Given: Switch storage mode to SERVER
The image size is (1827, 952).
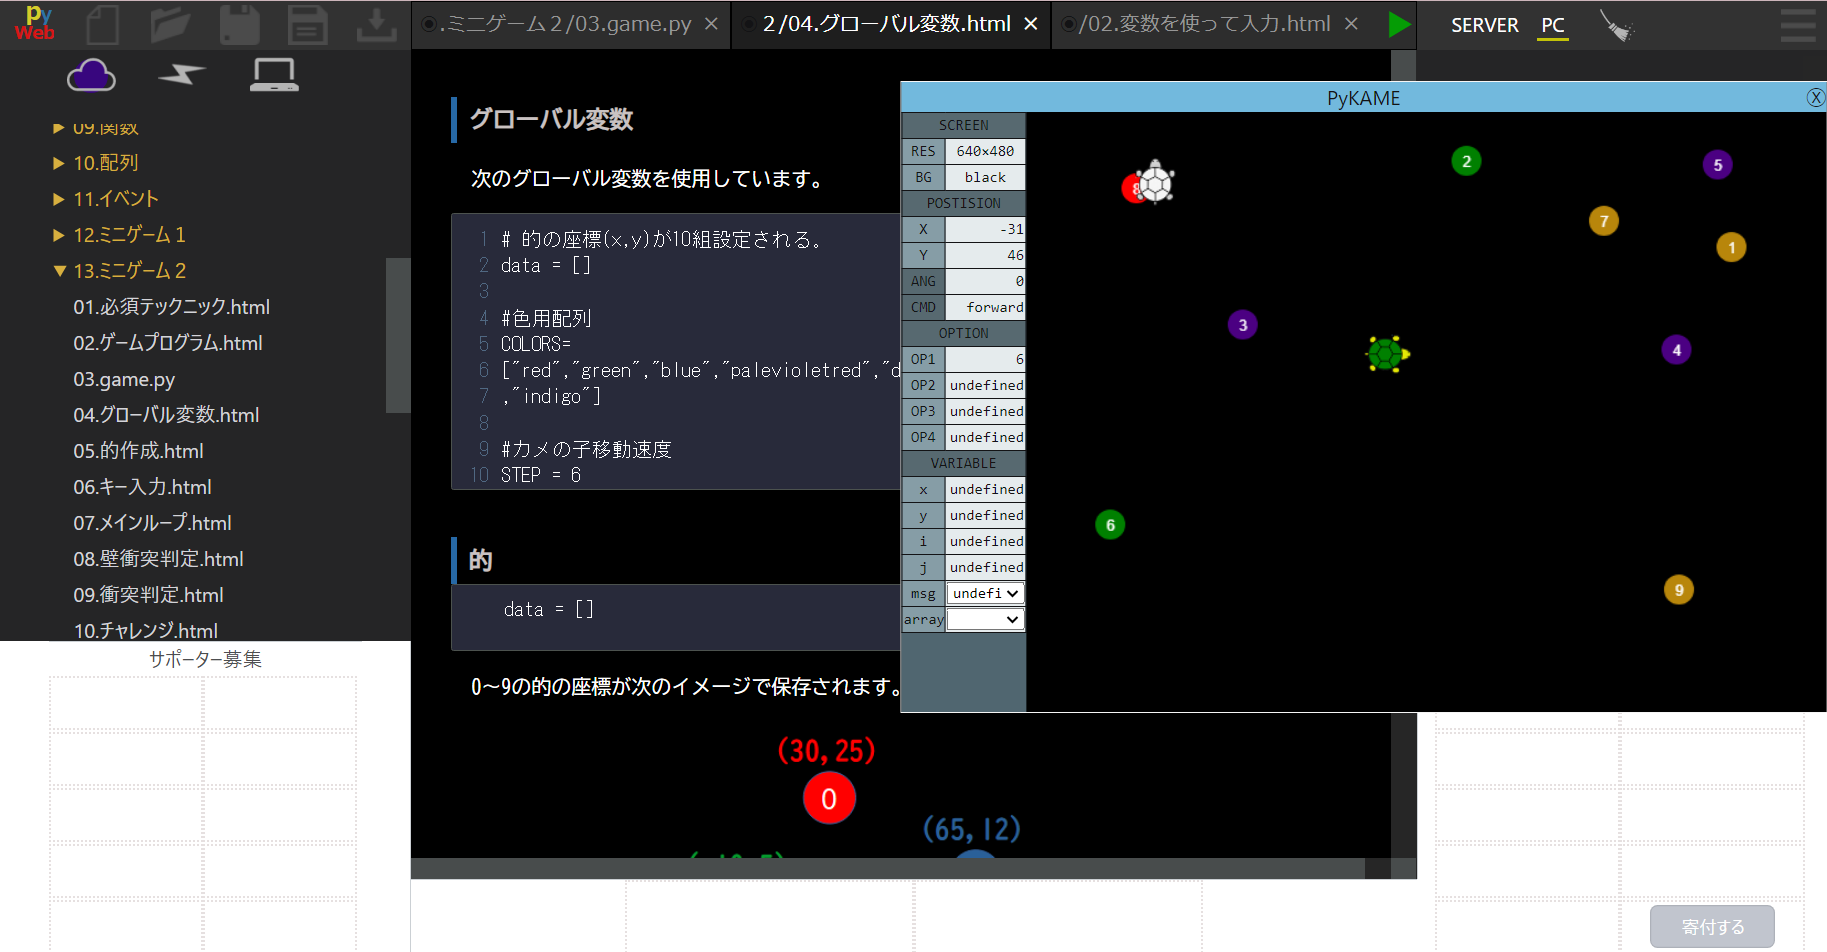Looking at the screenshot, I should (1484, 24).
